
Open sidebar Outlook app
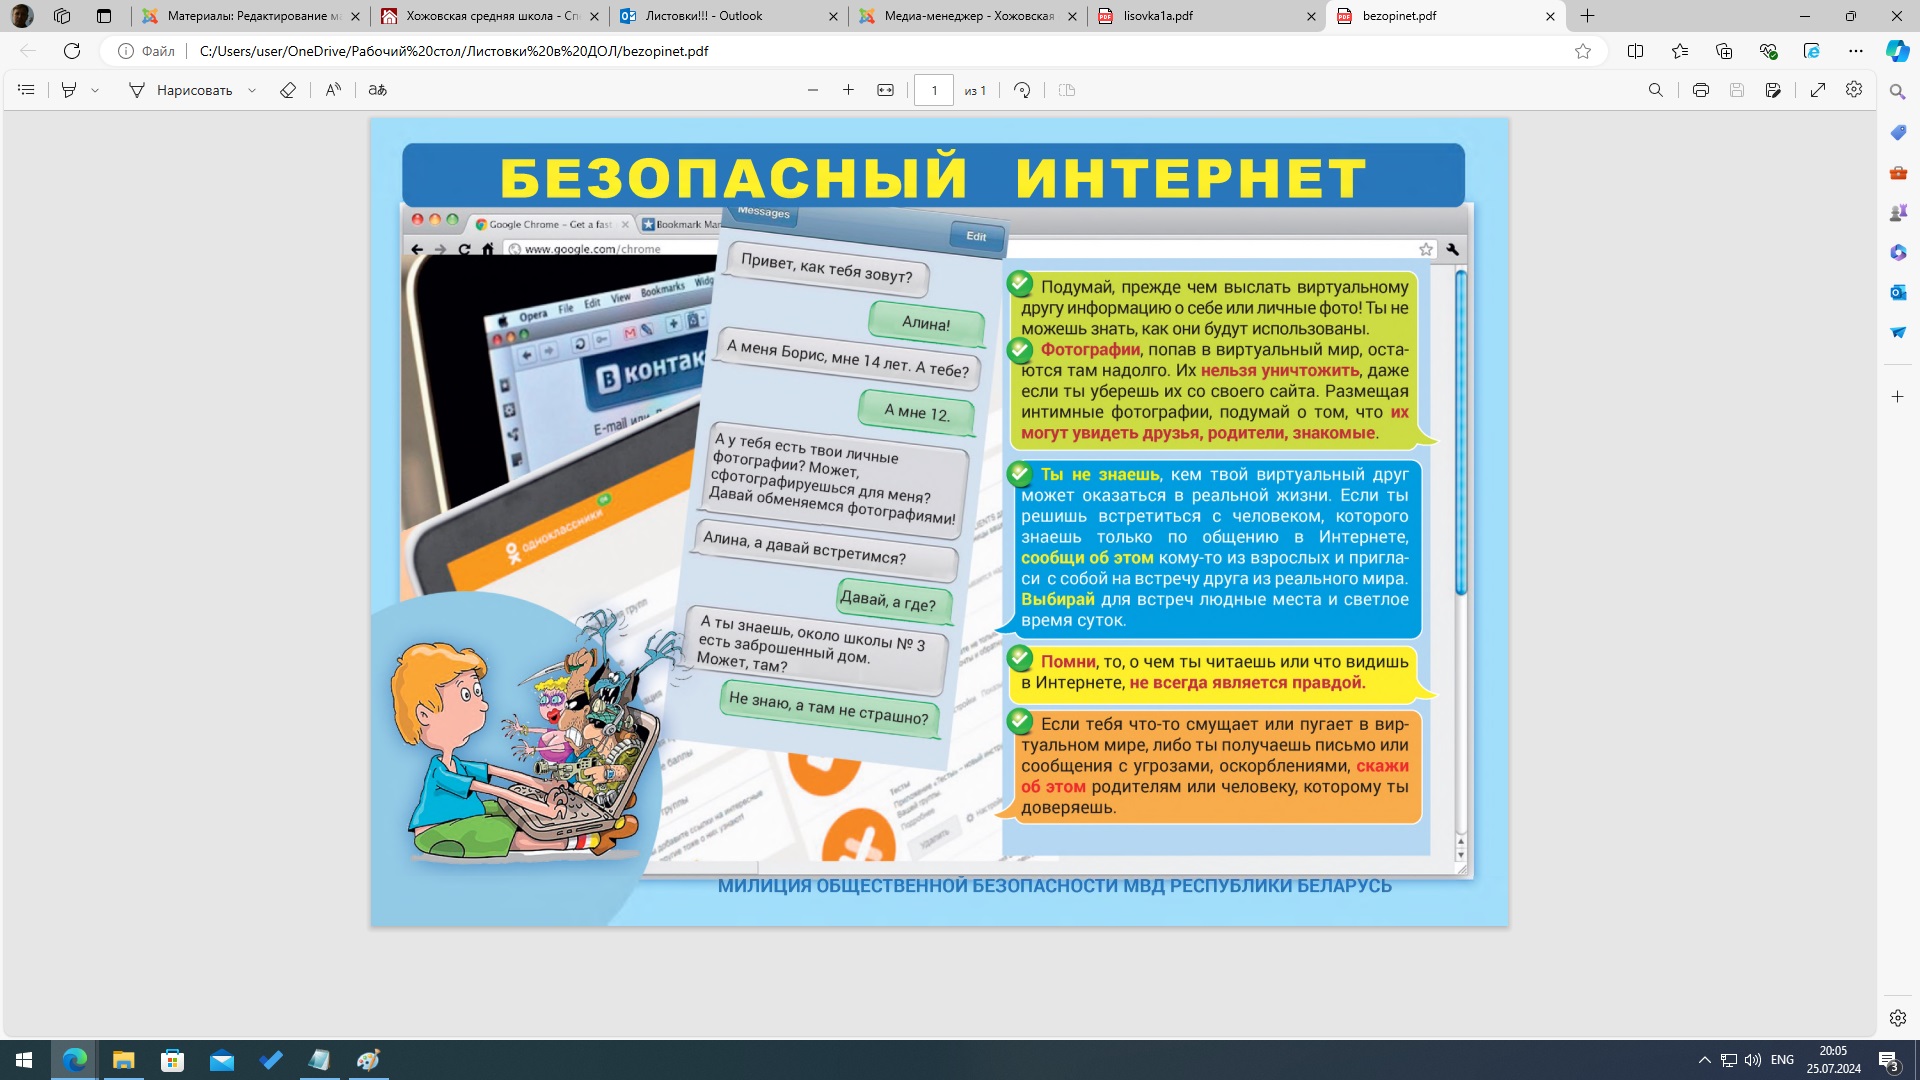pos(1898,292)
